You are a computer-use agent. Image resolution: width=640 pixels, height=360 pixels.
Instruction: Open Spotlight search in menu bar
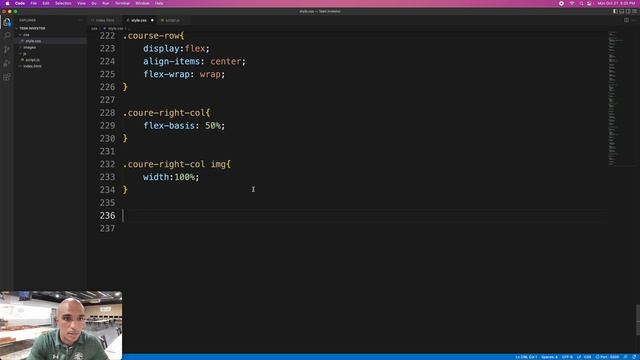coord(581,3)
